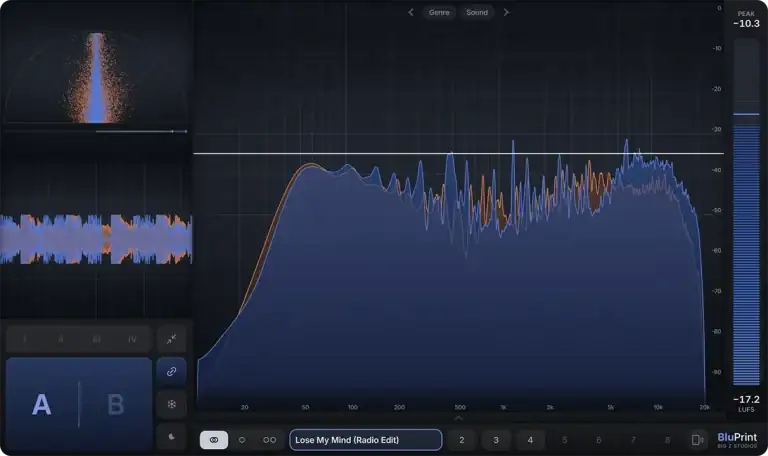
Task: Select snapshot IV
Action: tap(132, 339)
